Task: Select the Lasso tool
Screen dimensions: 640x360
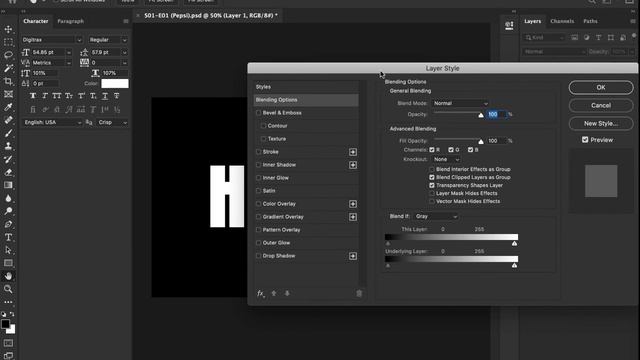Action: pyautogui.click(x=8, y=55)
